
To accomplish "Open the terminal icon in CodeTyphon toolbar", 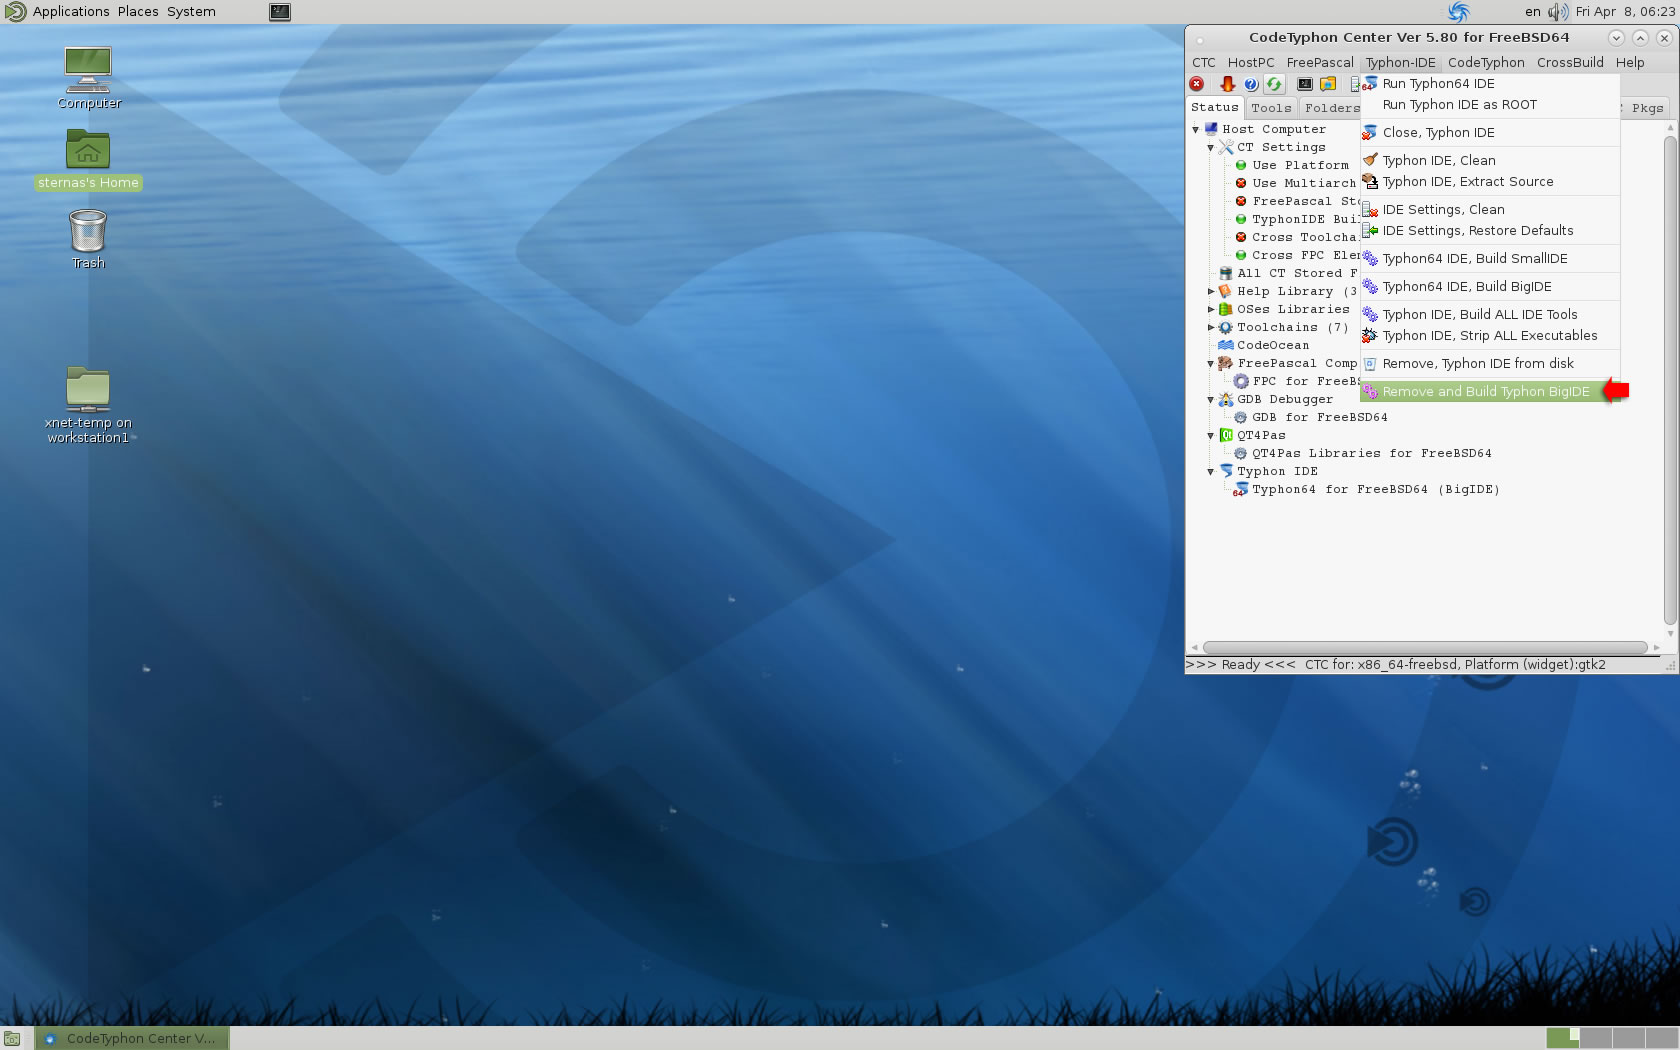I will 1305,84.
